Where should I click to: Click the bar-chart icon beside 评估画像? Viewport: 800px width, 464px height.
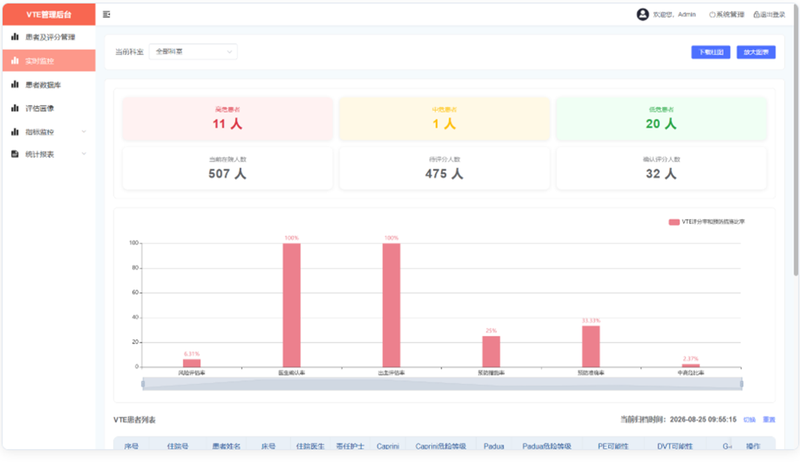[x=15, y=108]
